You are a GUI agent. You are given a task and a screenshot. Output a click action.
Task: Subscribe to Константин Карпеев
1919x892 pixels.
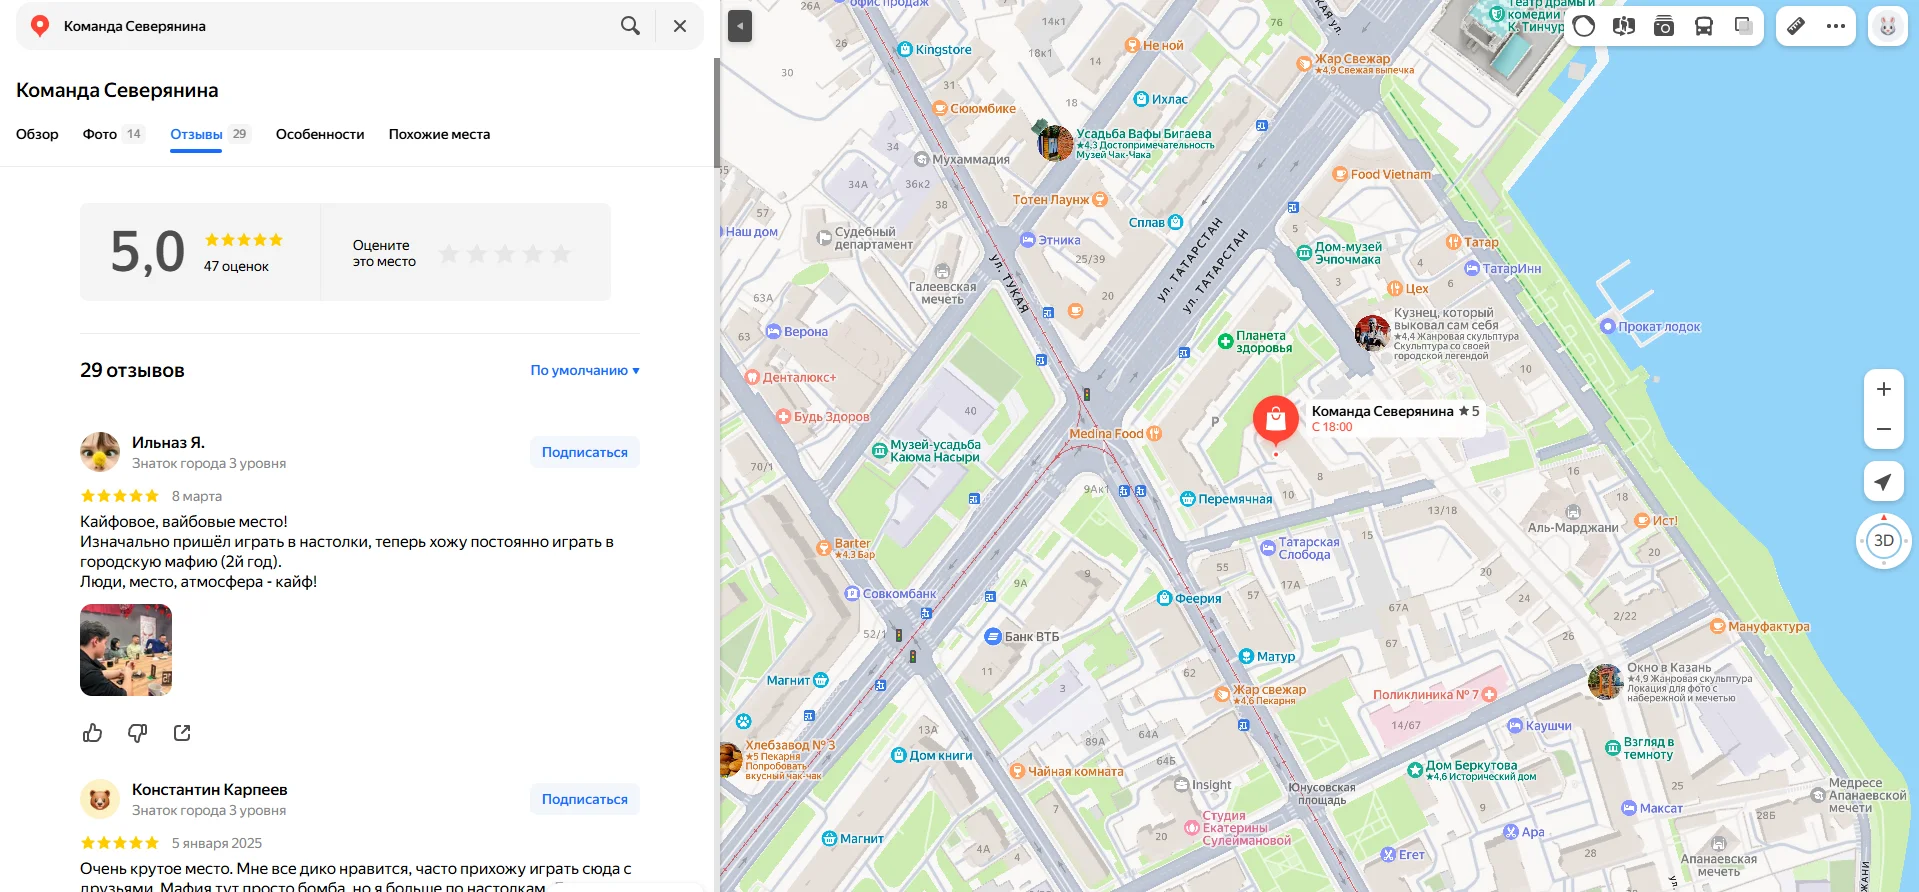pyautogui.click(x=585, y=799)
